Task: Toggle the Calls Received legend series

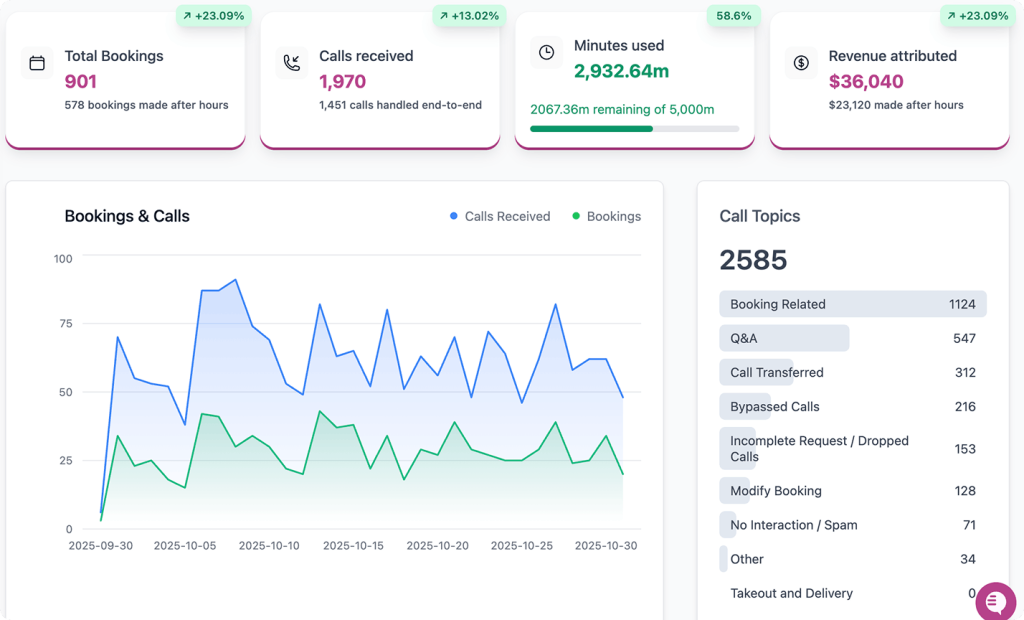Action: [x=500, y=216]
